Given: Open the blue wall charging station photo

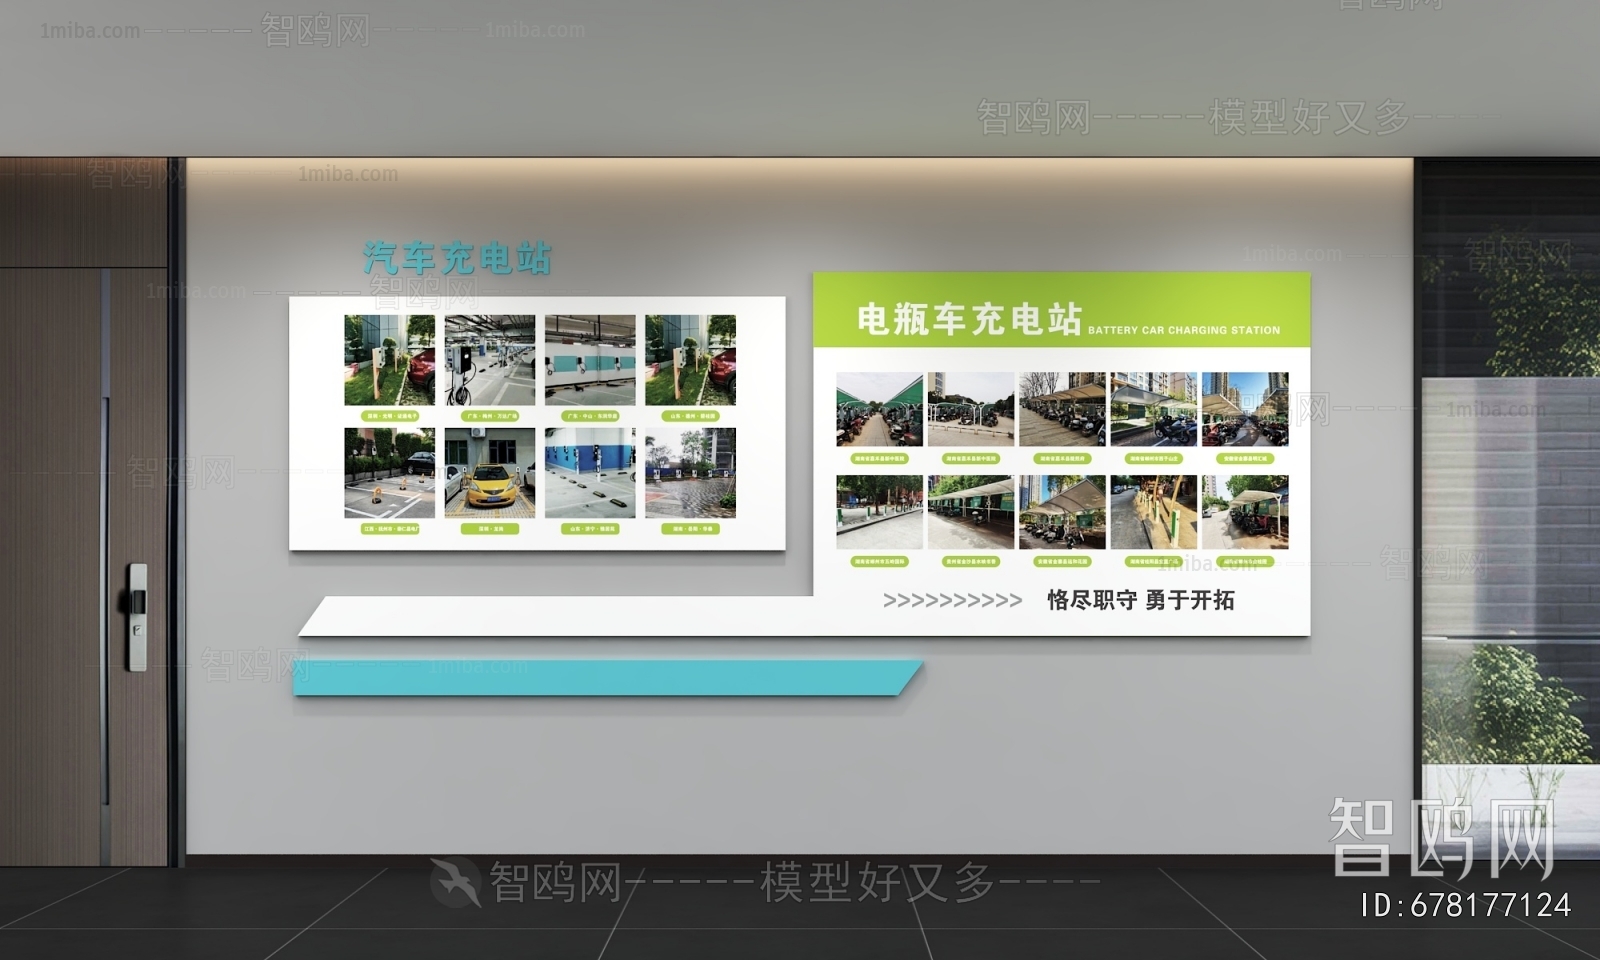Looking at the screenshot, I should tap(590, 473).
